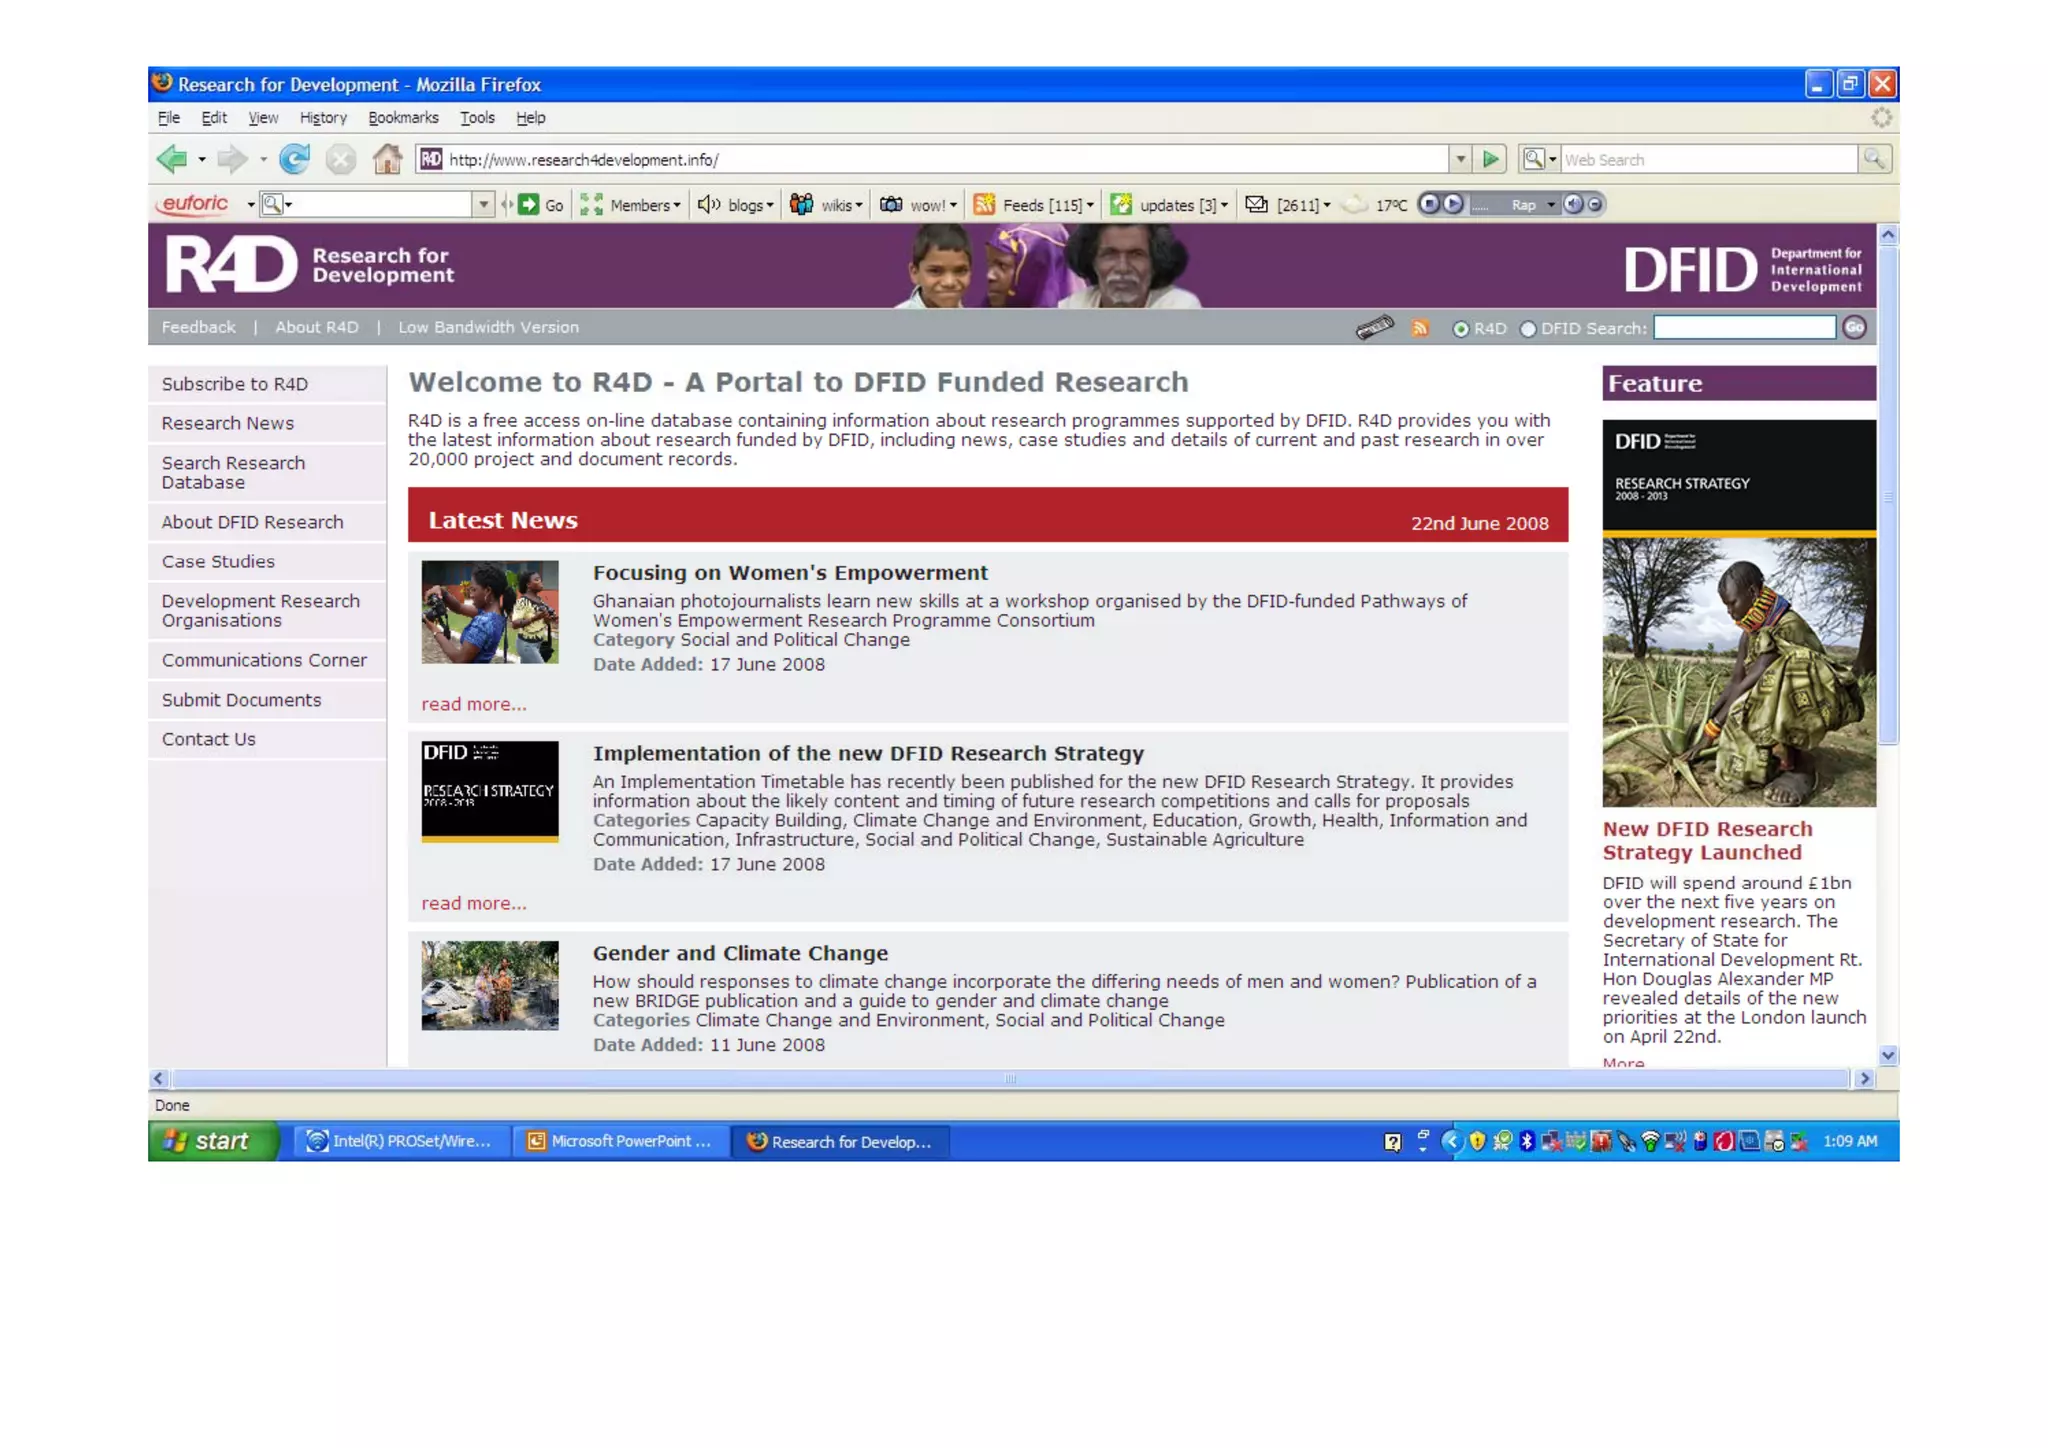Click the horizontal scrollbar thumb
Image resolution: width=2048 pixels, height=1448 pixels.
[x=1010, y=1079]
